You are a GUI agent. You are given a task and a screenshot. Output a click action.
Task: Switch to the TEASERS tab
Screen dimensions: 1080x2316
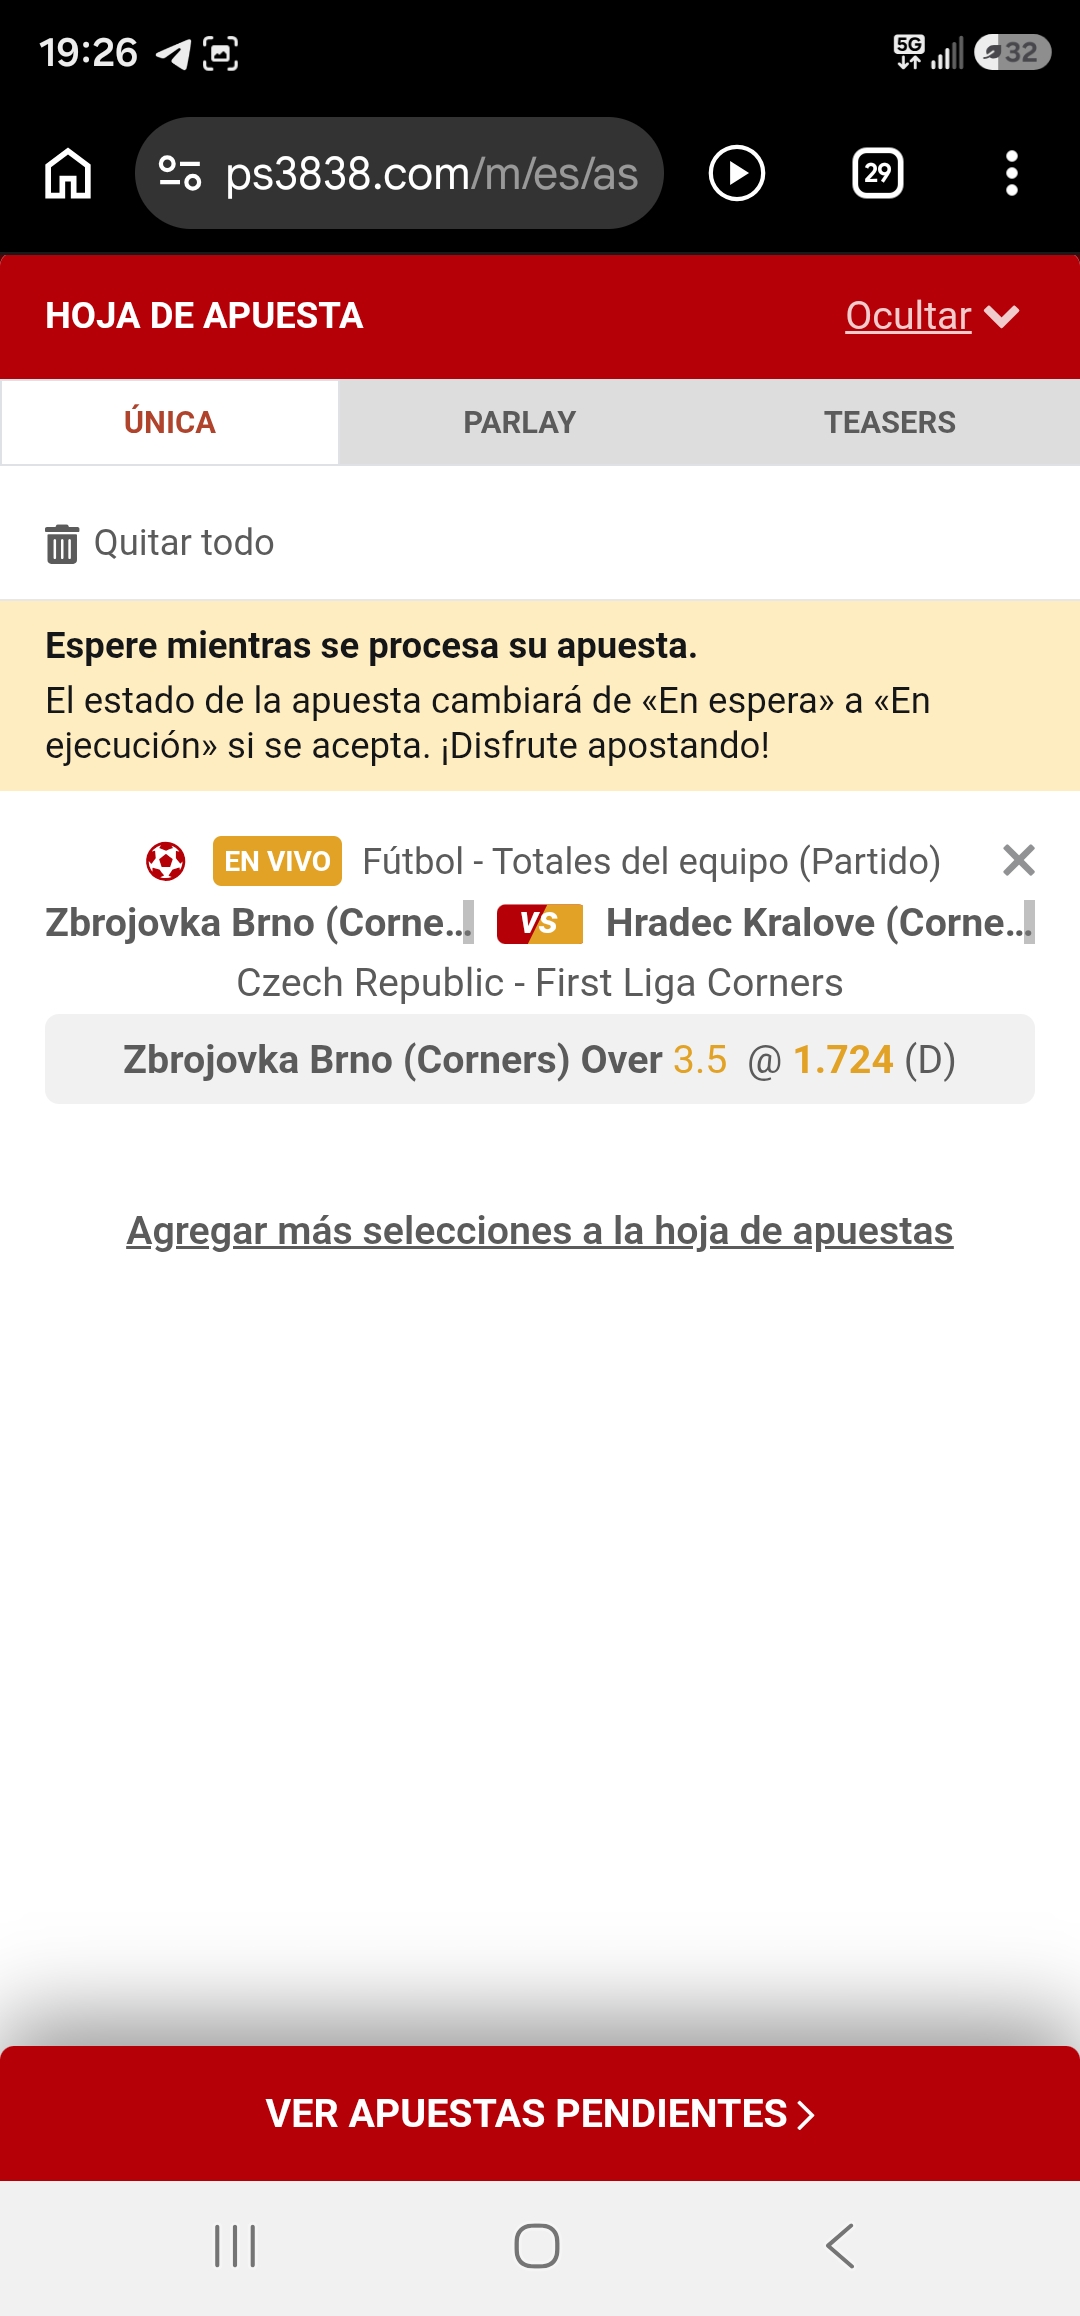click(890, 422)
